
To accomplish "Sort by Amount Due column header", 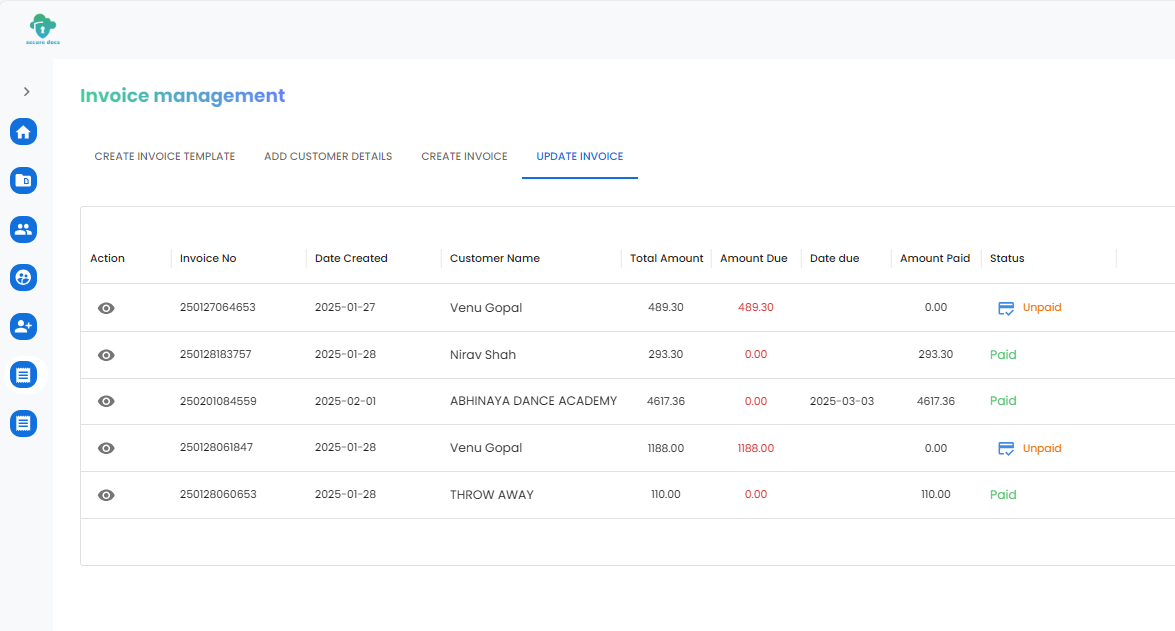I will coord(753,259).
